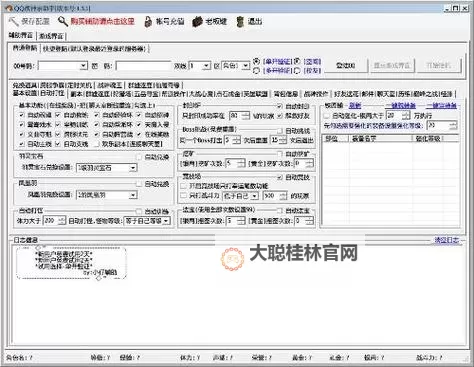Open the 副本 settings tab
This screenshot has height=367, width=474.
[x=76, y=94]
